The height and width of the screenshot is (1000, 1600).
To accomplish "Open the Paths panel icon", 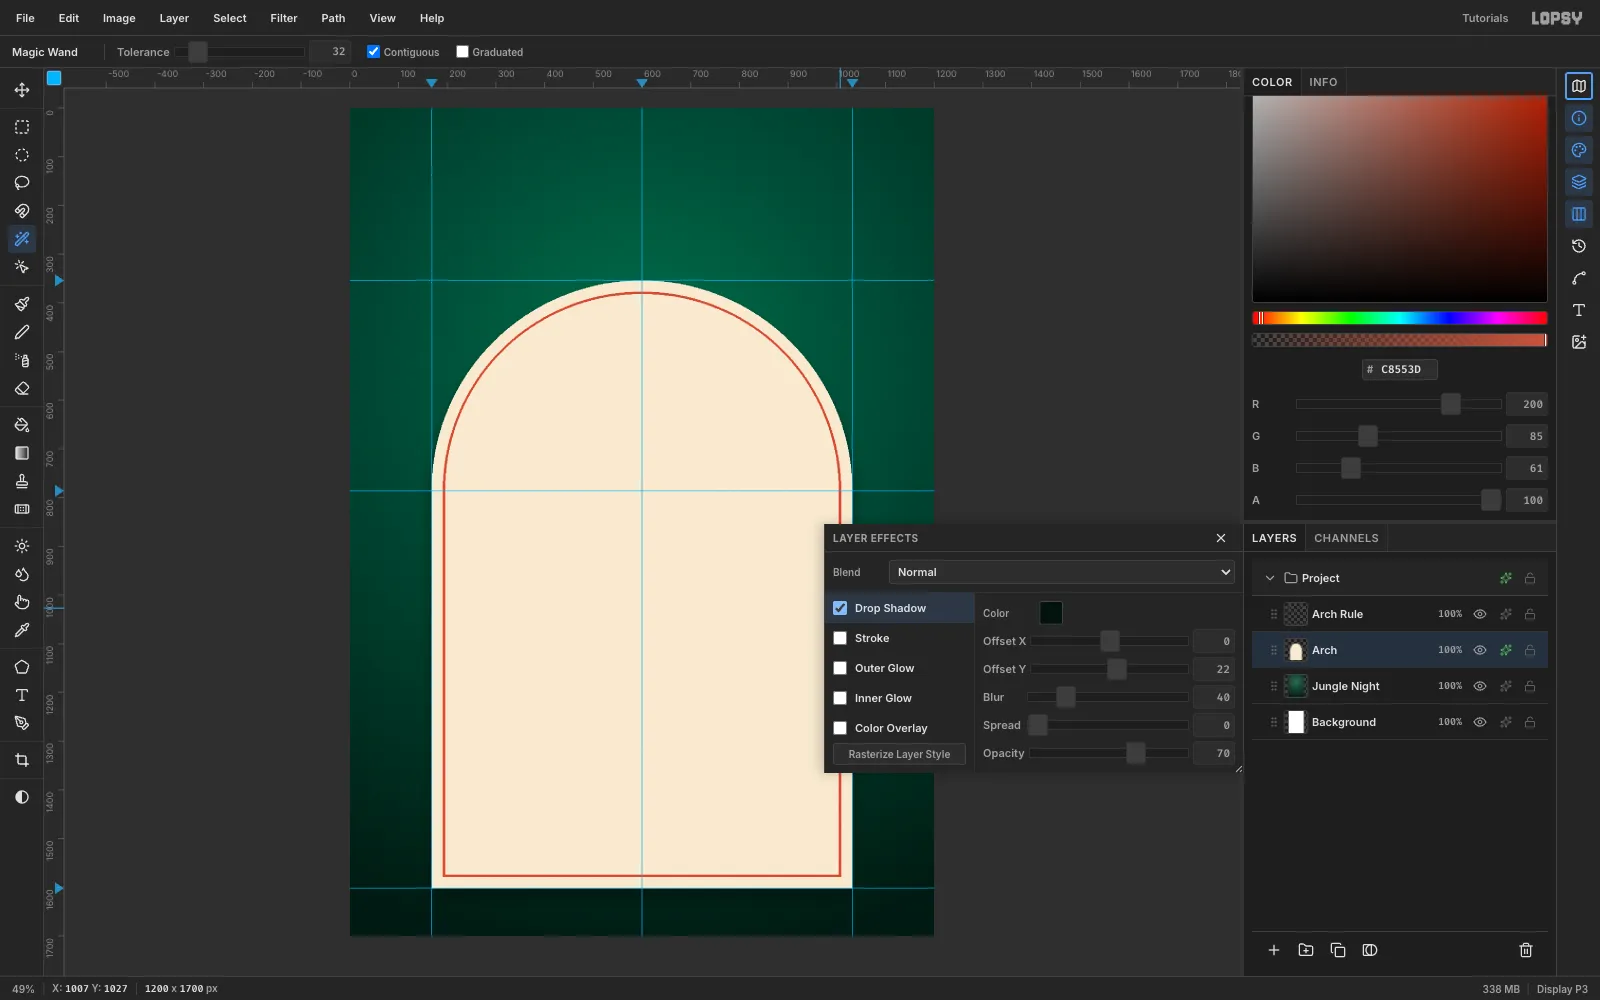I will (1579, 278).
